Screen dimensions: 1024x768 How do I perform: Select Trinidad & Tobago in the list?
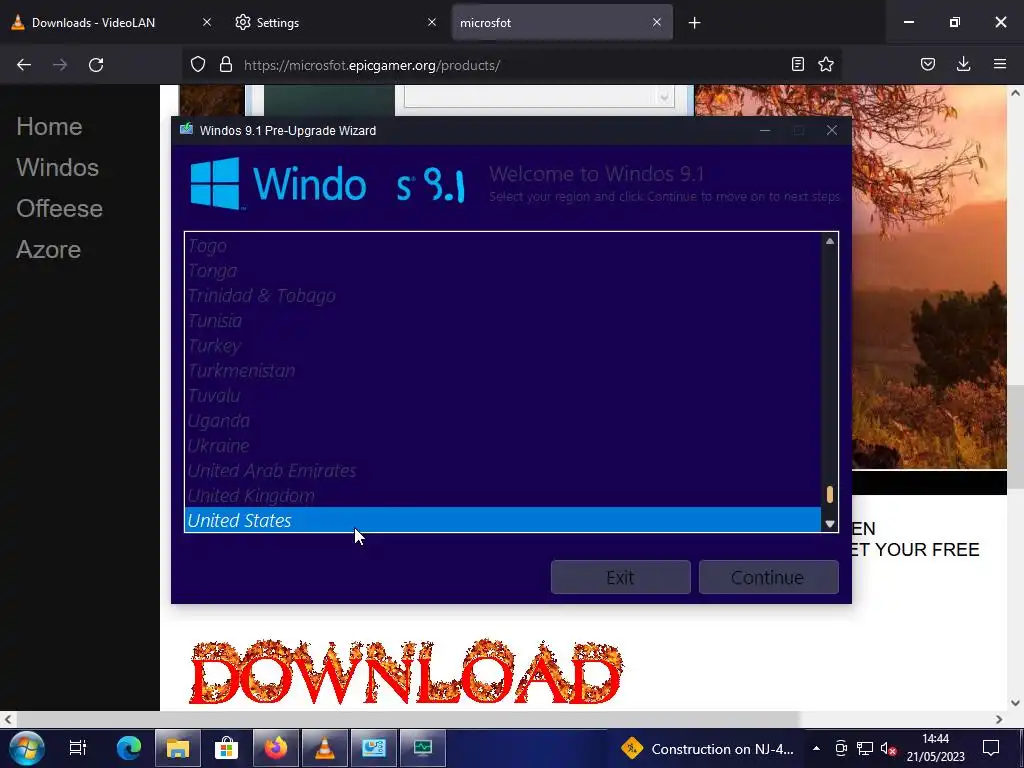coord(502,295)
